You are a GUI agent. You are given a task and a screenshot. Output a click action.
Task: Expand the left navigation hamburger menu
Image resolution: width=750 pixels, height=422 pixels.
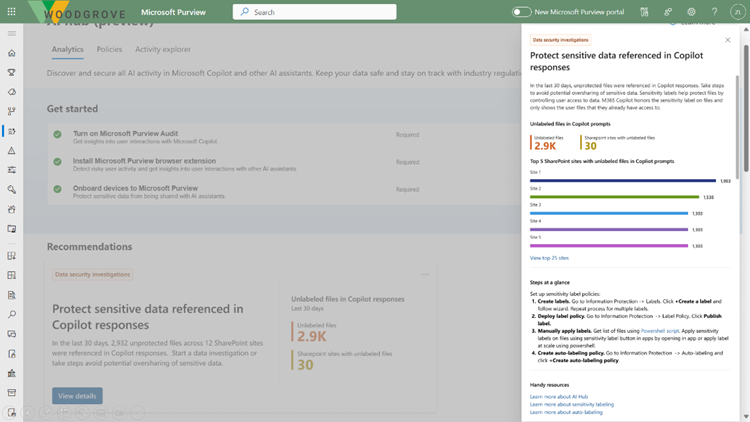[12, 33]
